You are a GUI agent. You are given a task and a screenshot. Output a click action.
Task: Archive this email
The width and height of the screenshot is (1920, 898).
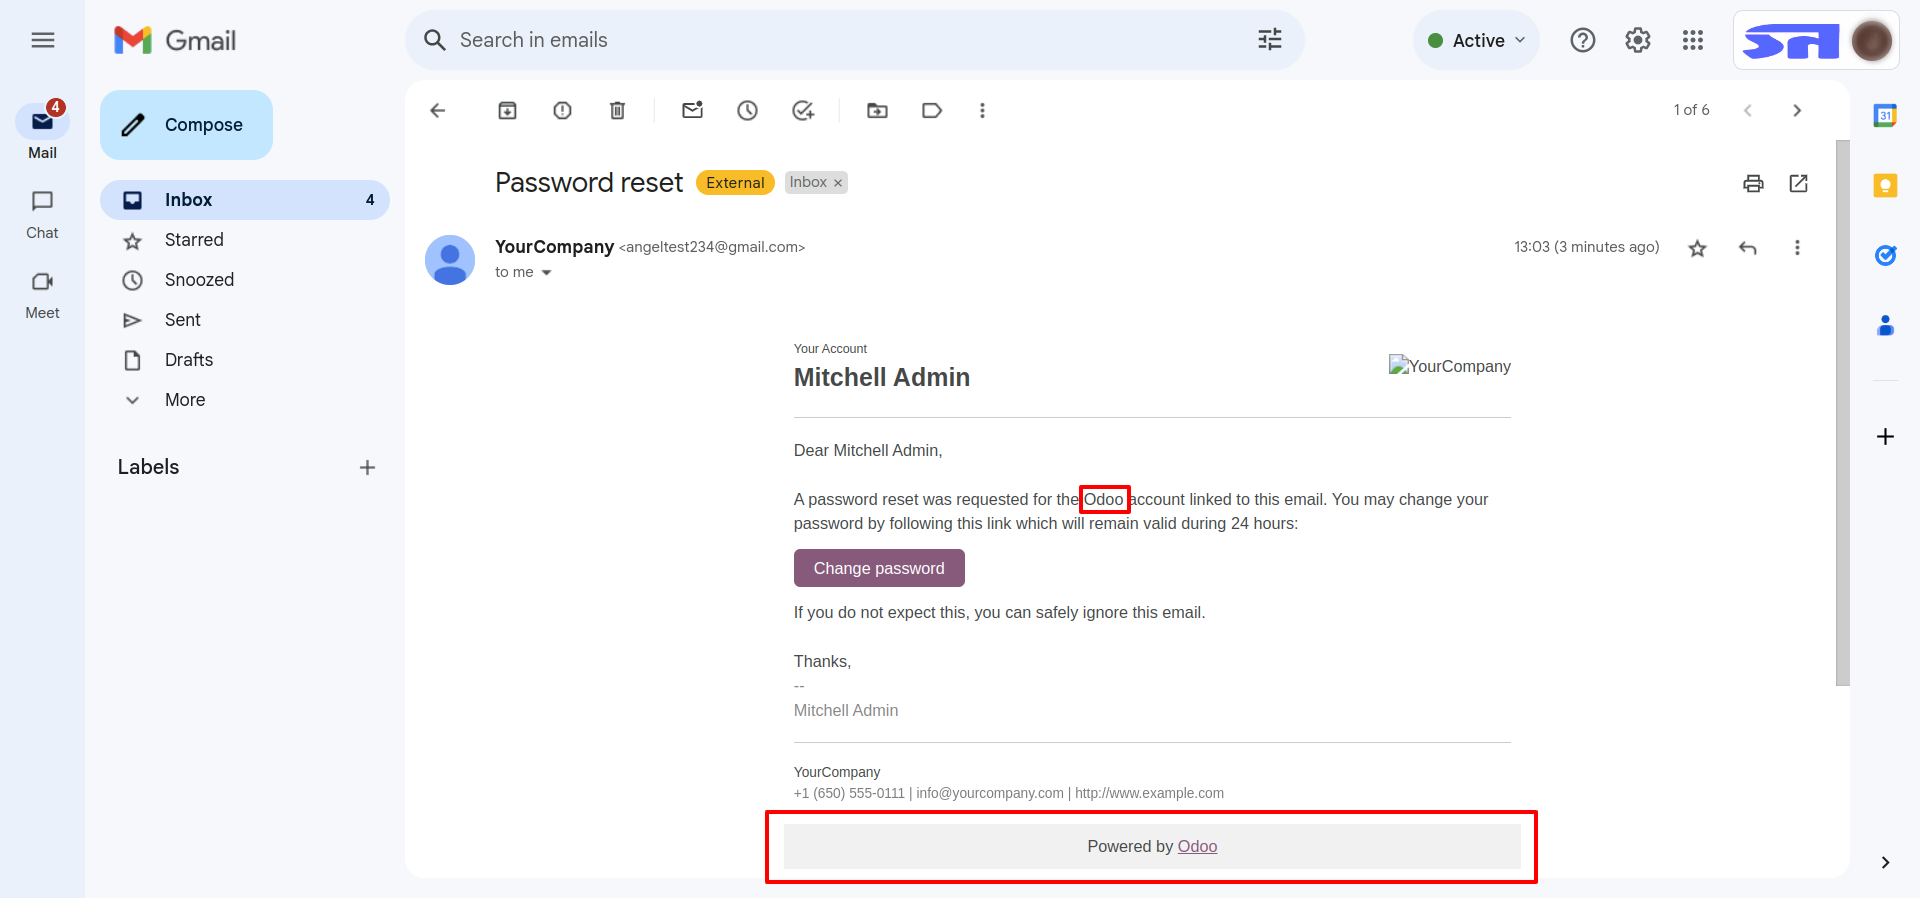[508, 111]
